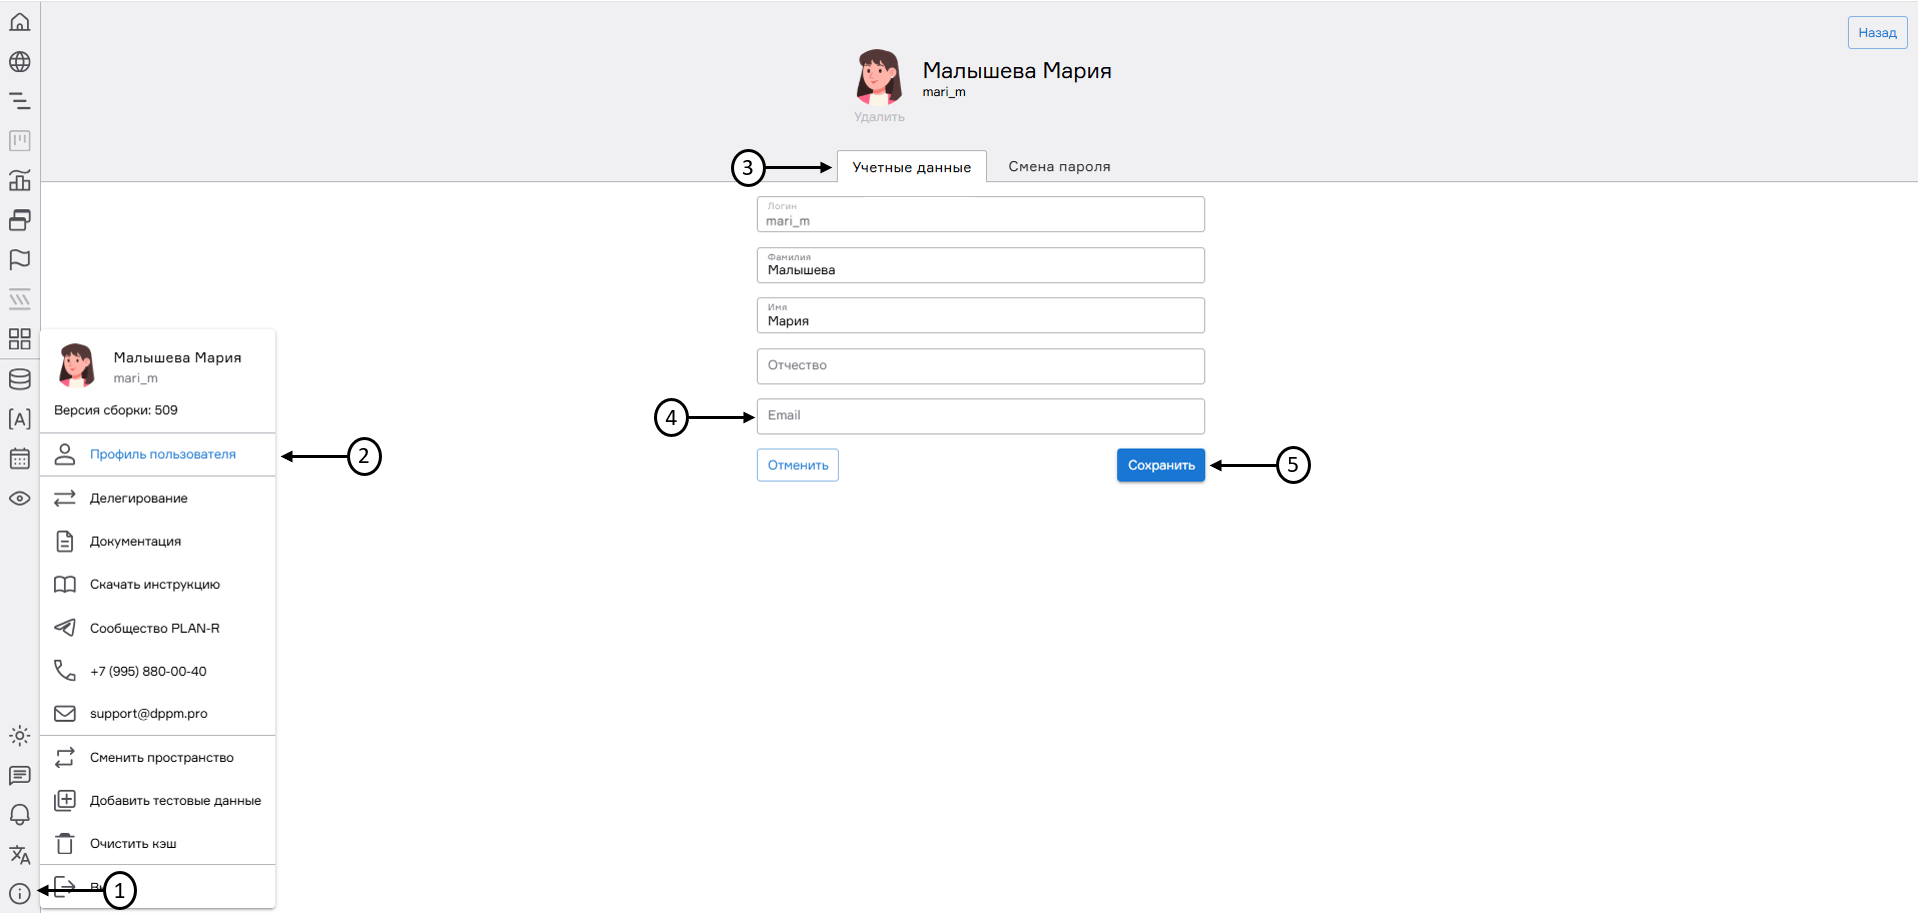This screenshot has height=915, width=1918.
Task: Select Очистить кэш in the menu
Action: (x=132, y=843)
